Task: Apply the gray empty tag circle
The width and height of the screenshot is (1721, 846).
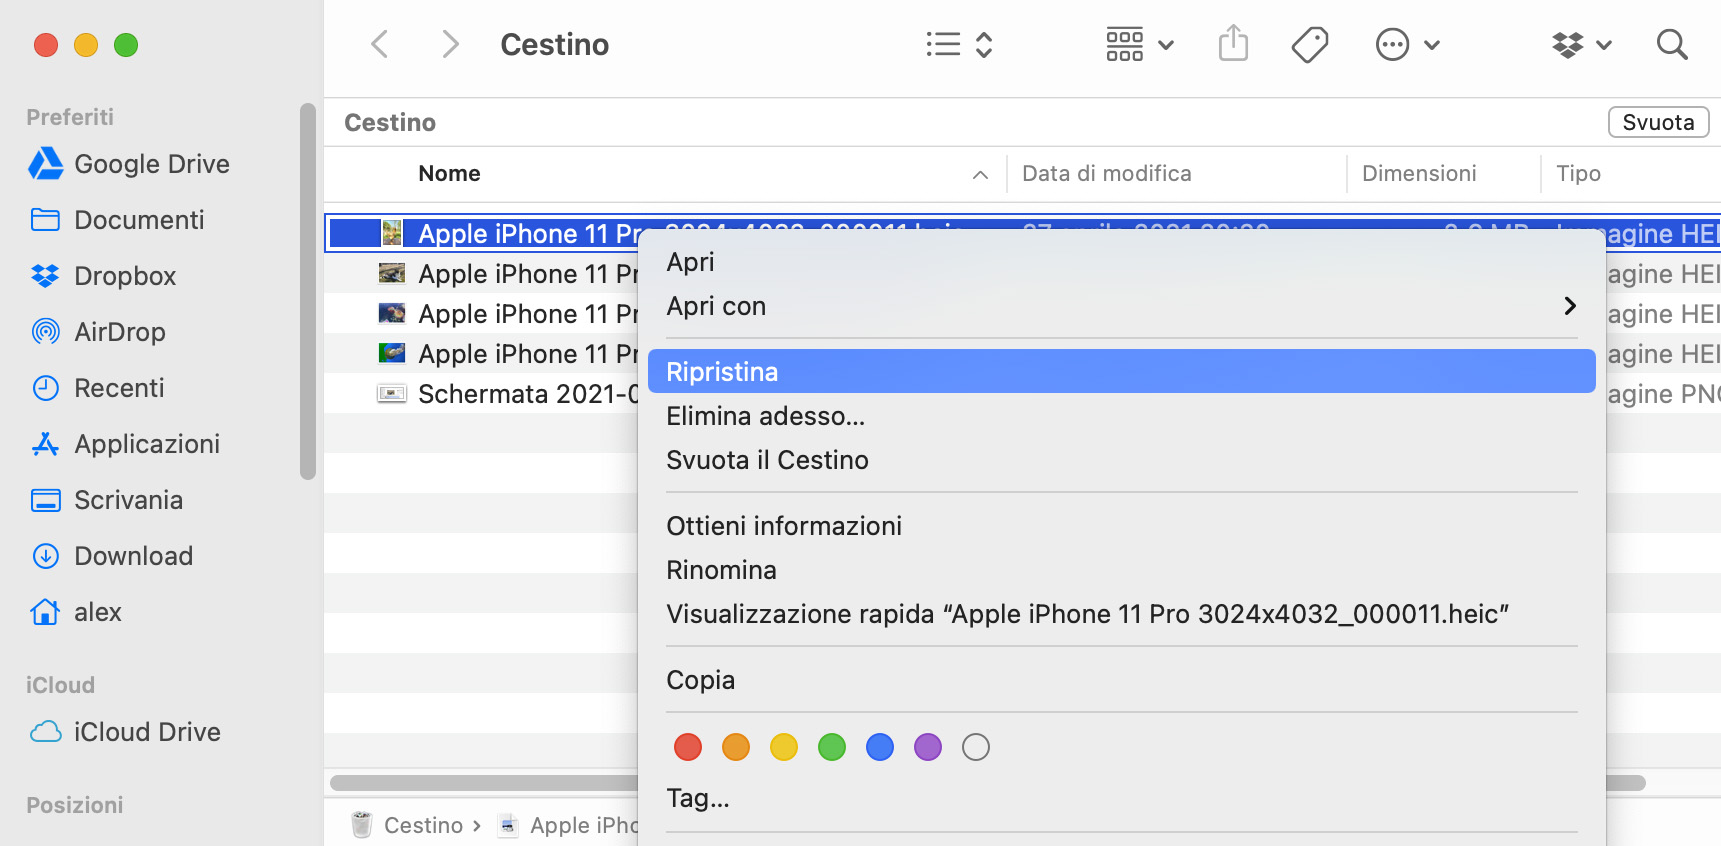Action: (x=976, y=747)
